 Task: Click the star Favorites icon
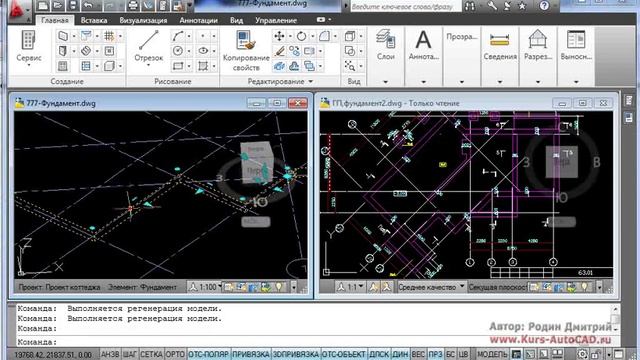coord(522,6)
